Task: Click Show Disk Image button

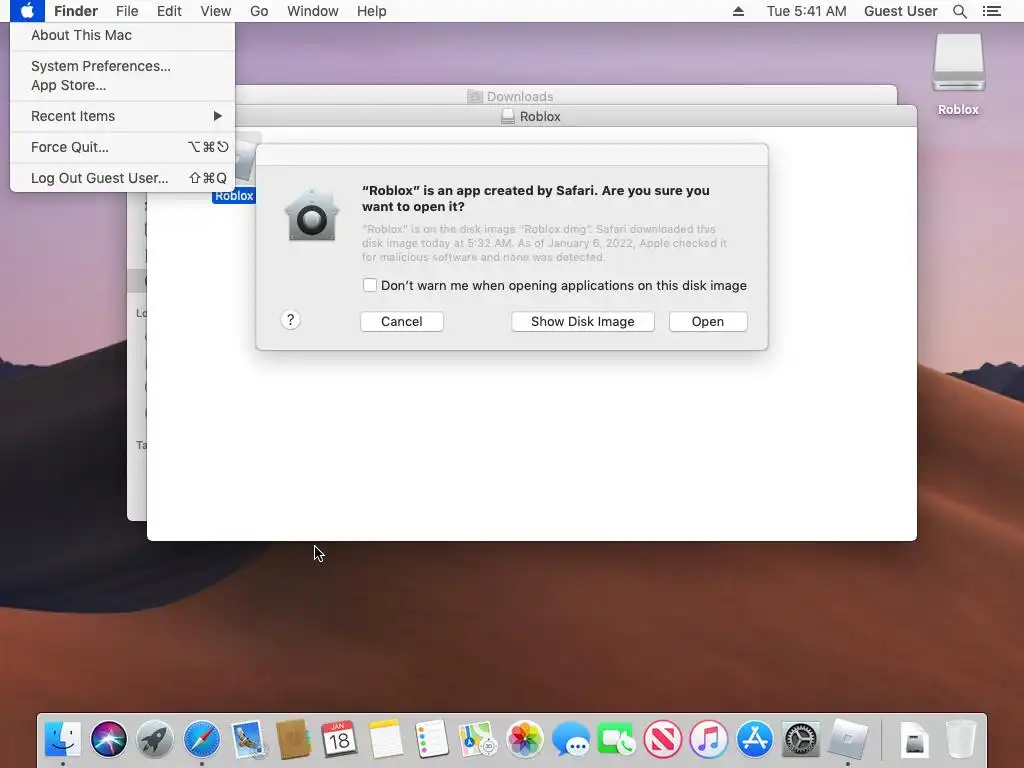Action: coord(583,321)
